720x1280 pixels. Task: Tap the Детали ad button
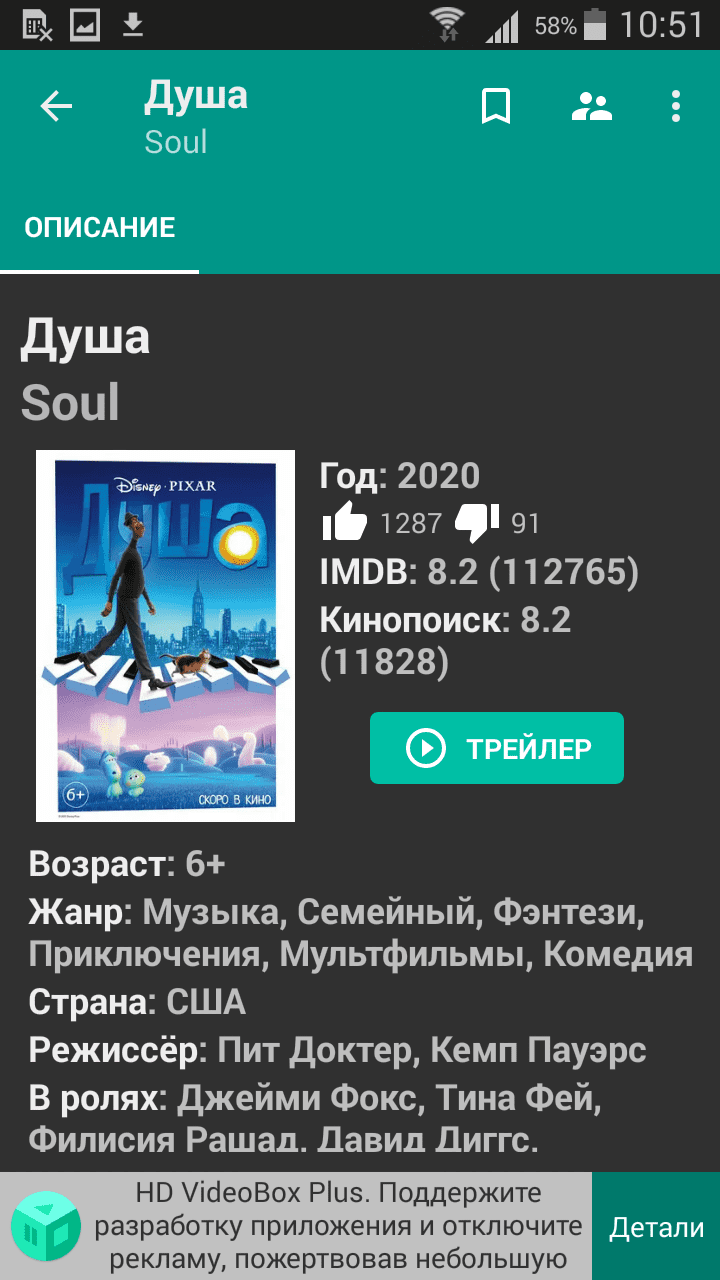click(656, 1227)
